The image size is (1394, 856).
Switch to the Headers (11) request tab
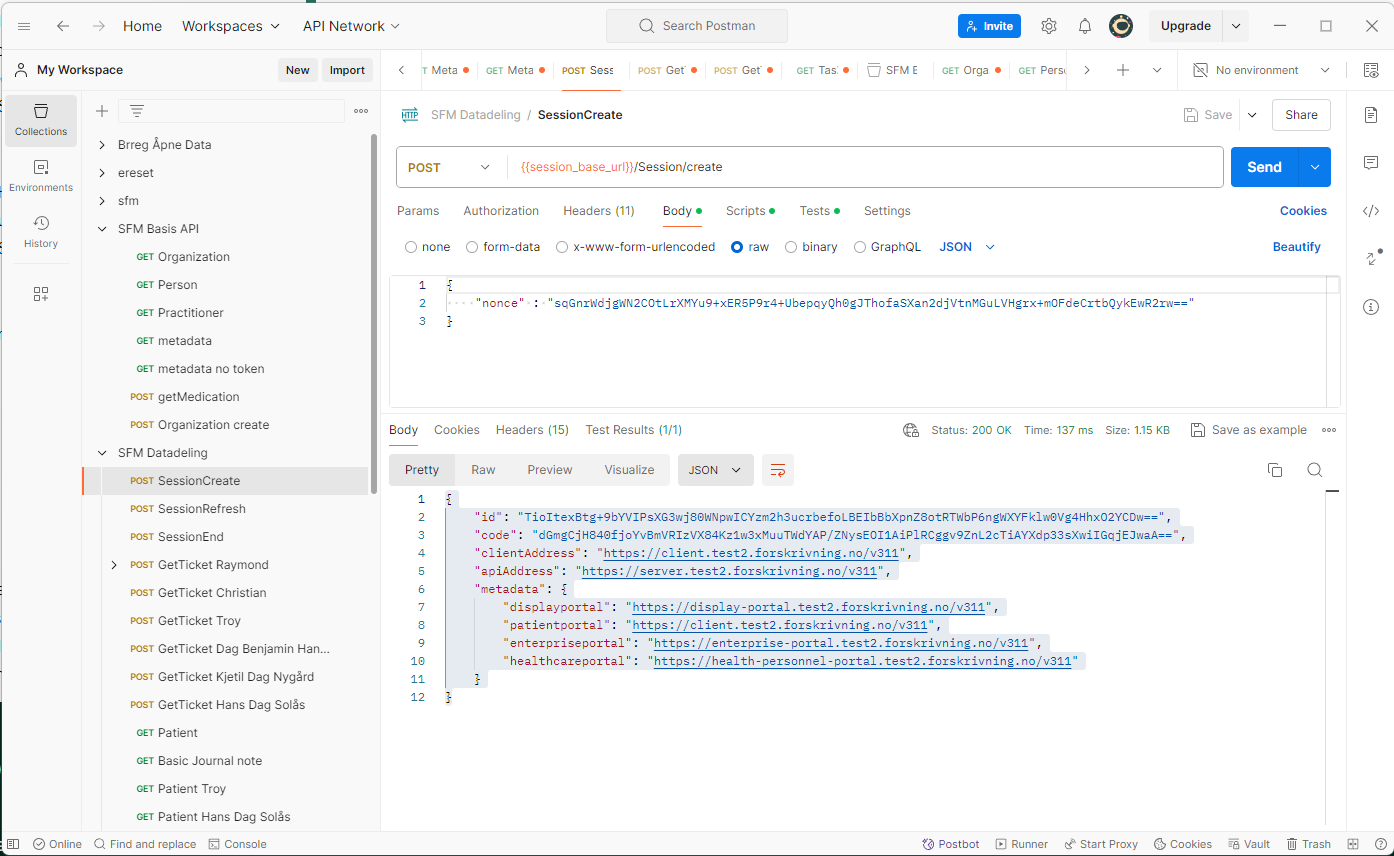coord(599,211)
